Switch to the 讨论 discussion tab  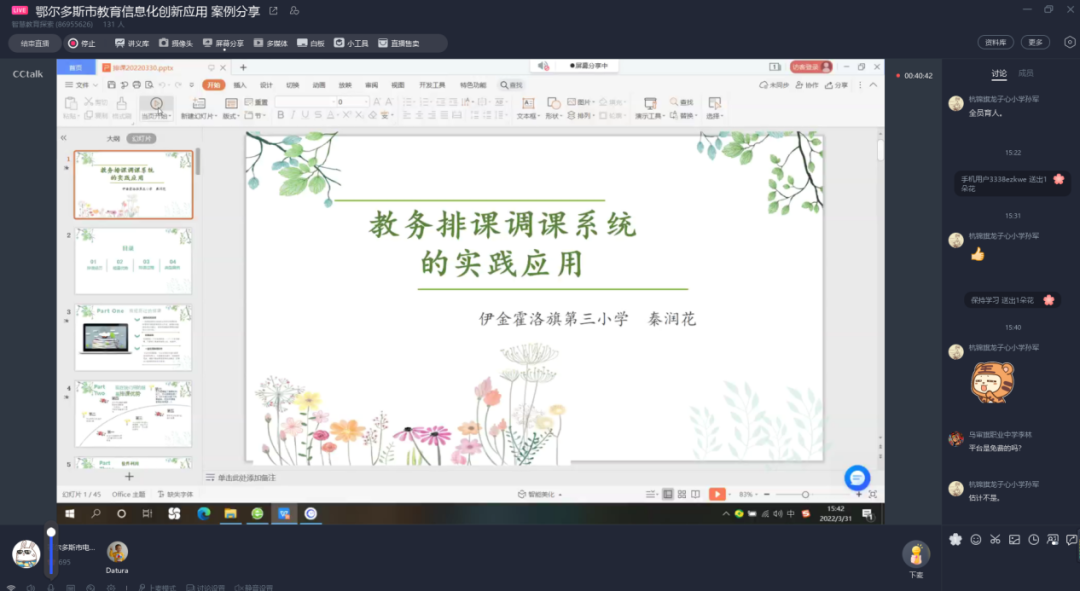[999, 74]
